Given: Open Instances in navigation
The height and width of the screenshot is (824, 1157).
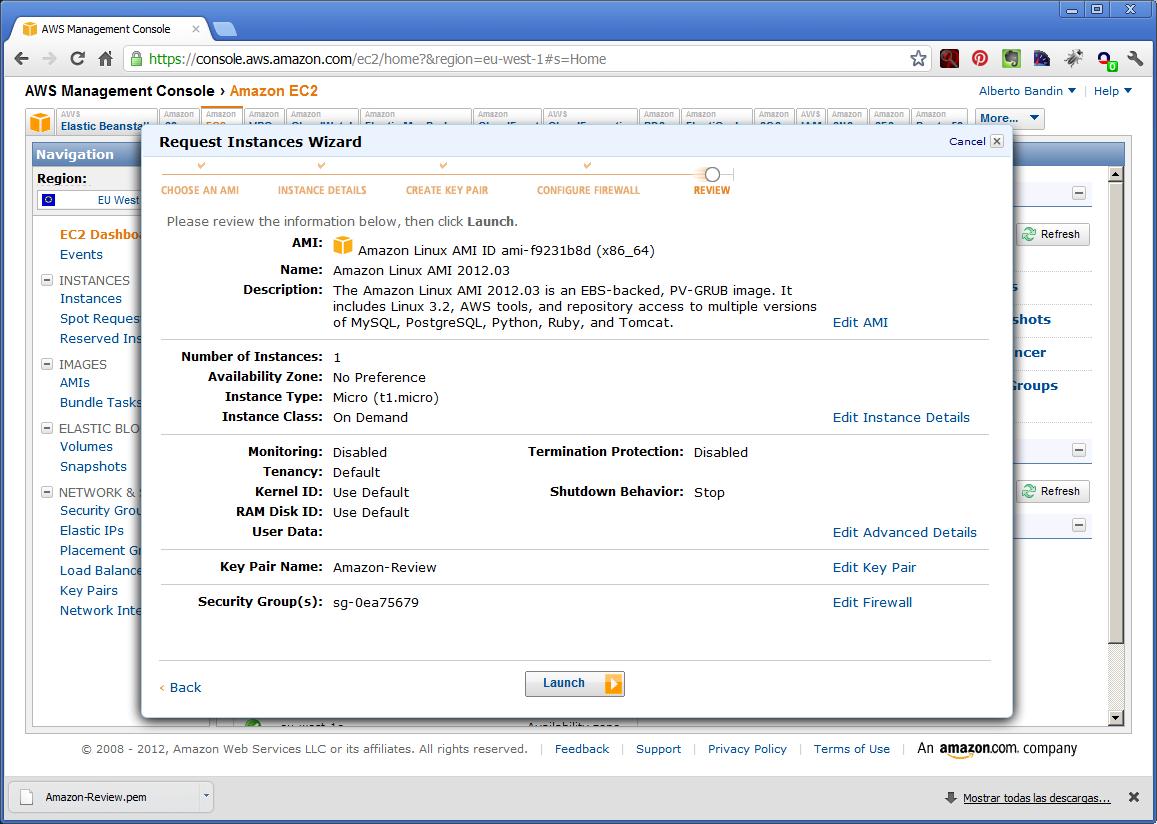Looking at the screenshot, I should 91,299.
